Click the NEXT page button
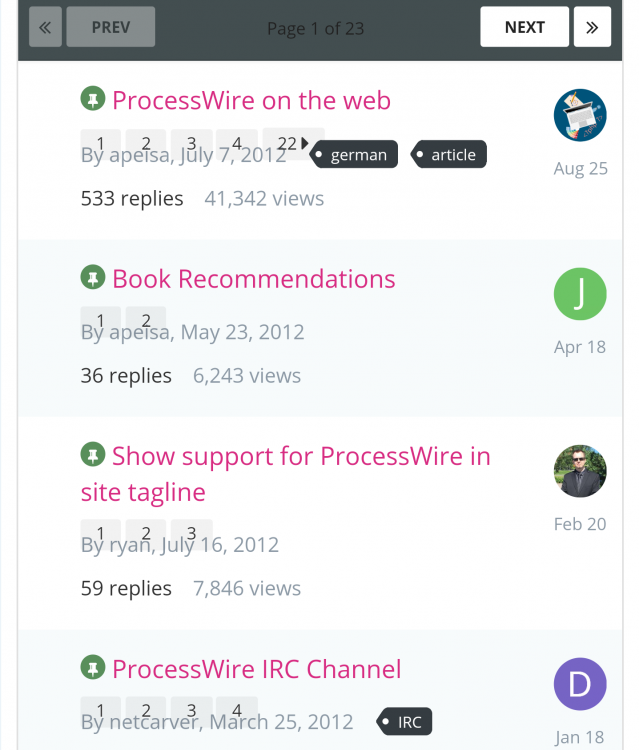The image size is (639, 750). pyautogui.click(x=524, y=27)
